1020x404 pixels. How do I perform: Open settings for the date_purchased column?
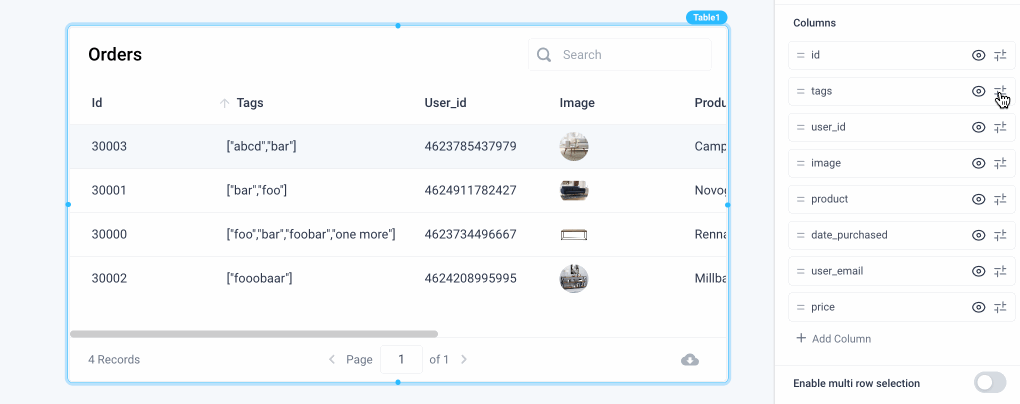pyautogui.click(x=1000, y=235)
